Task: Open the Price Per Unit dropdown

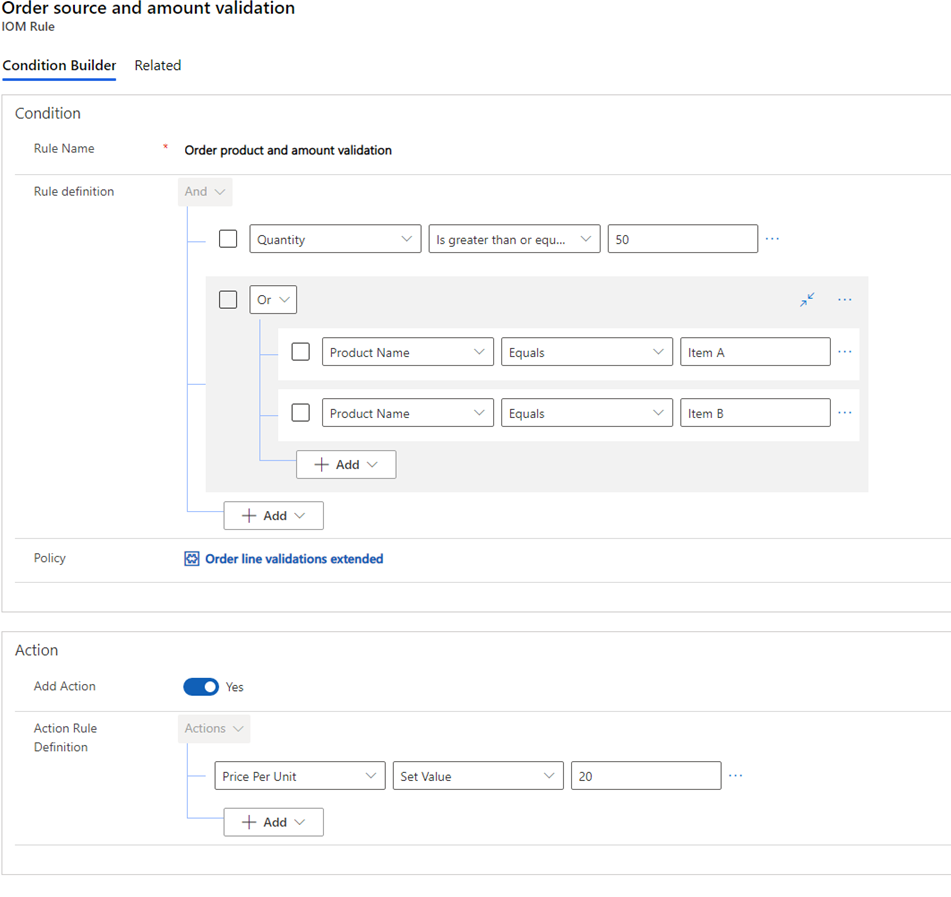Action: (300, 776)
